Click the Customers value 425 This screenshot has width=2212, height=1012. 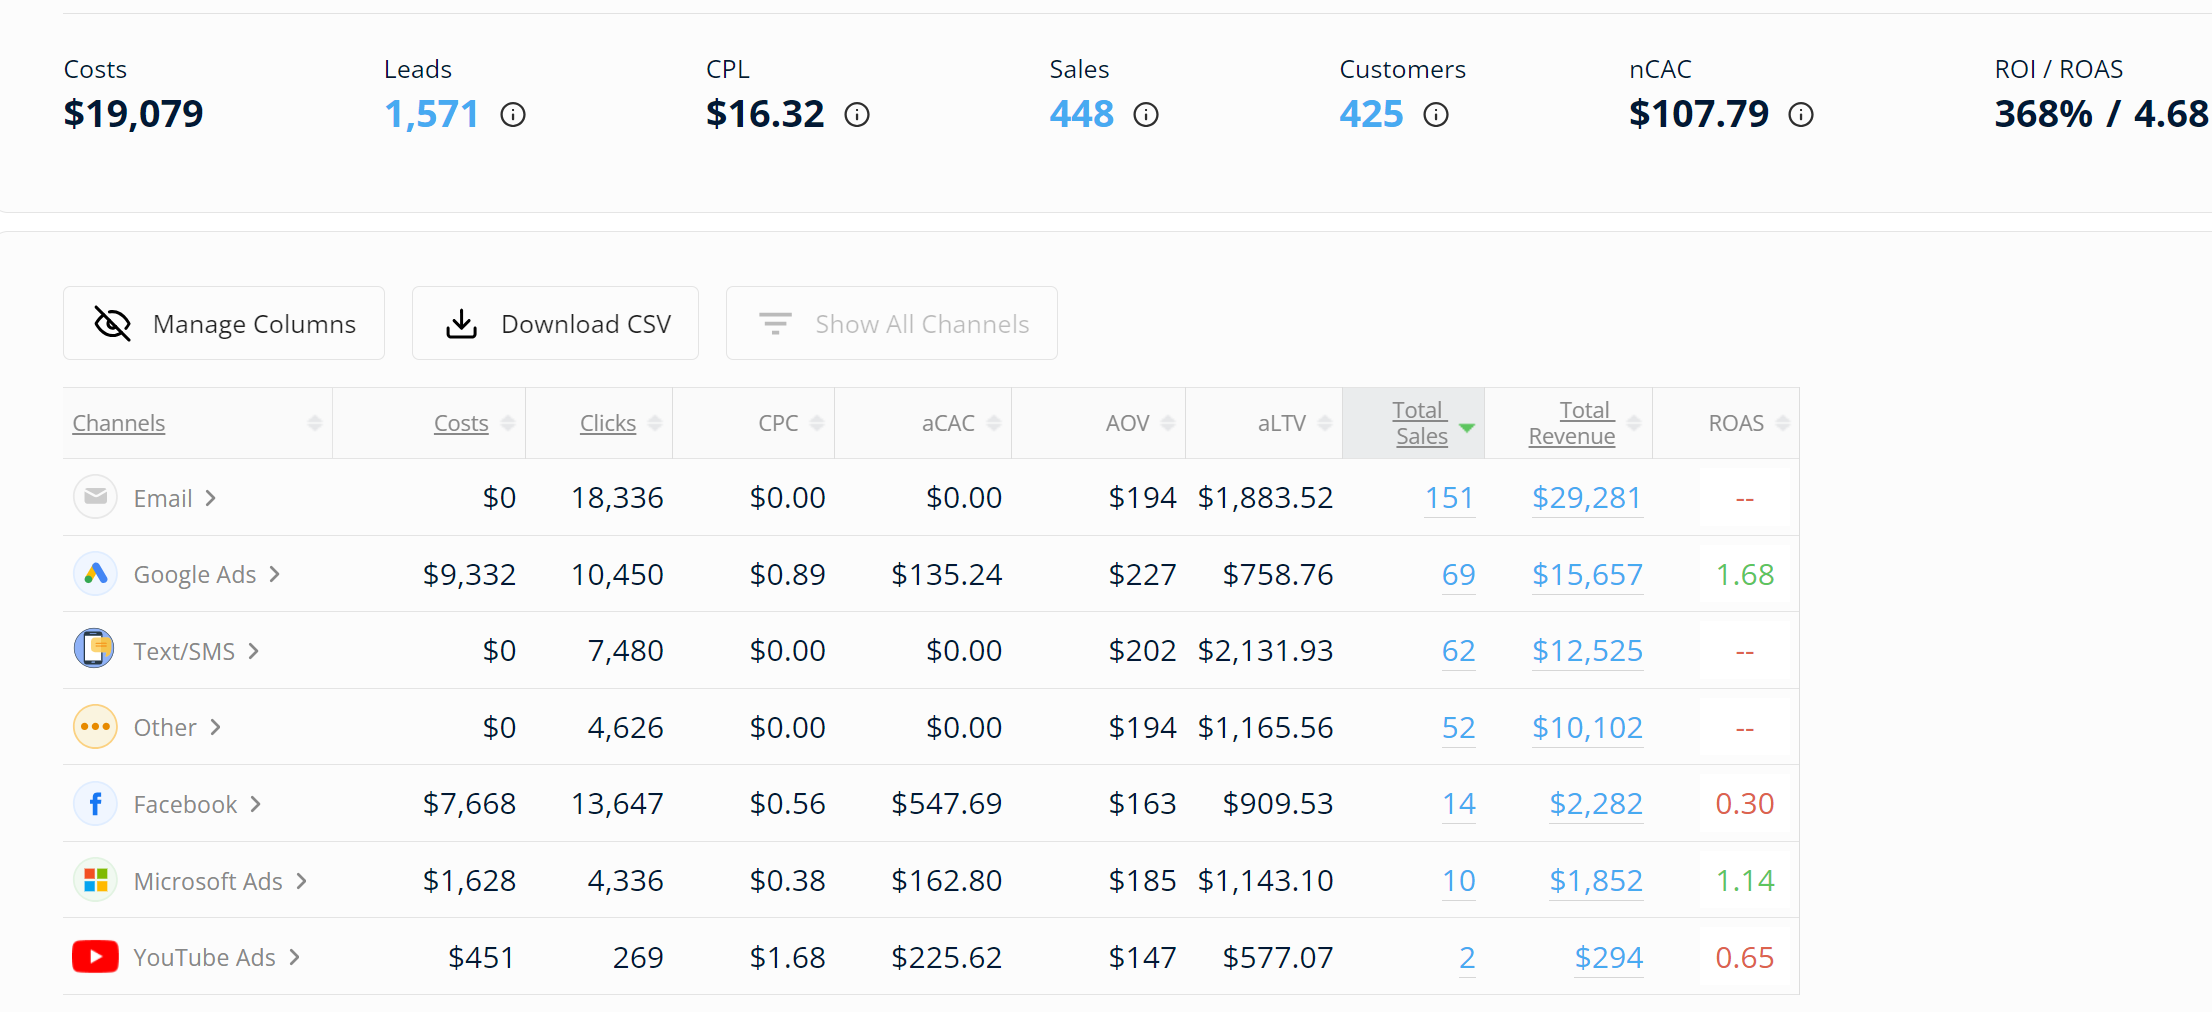pos(1372,114)
